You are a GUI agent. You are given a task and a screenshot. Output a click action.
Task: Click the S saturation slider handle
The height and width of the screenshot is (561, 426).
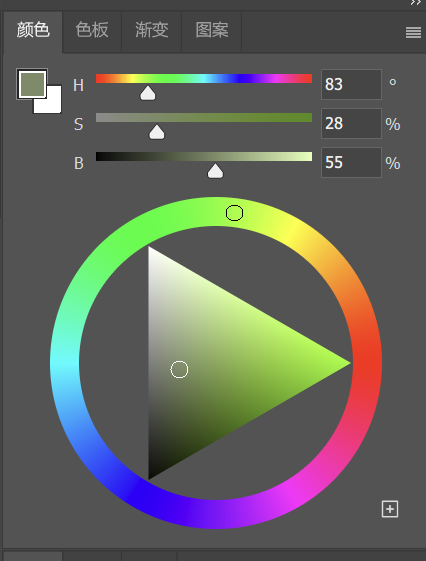tap(157, 132)
